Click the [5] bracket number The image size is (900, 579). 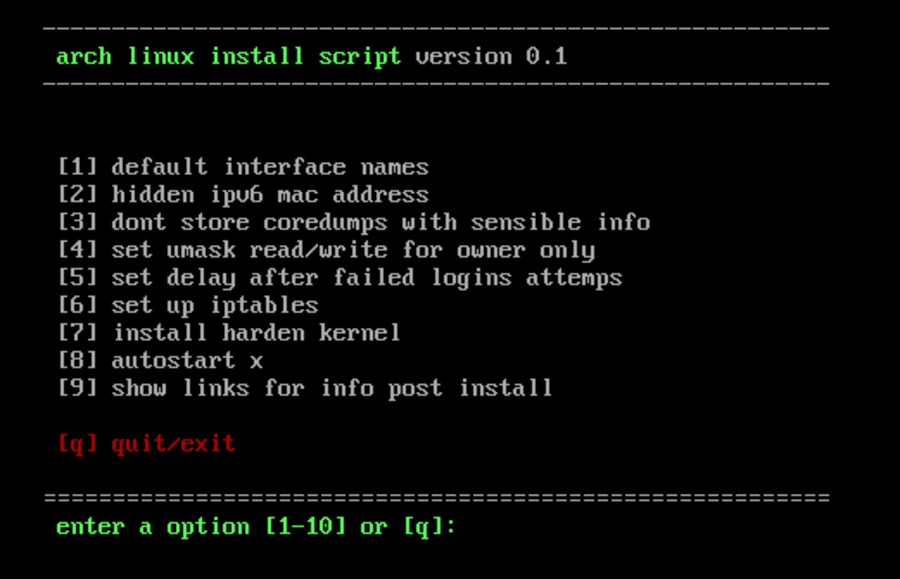[x=77, y=277]
